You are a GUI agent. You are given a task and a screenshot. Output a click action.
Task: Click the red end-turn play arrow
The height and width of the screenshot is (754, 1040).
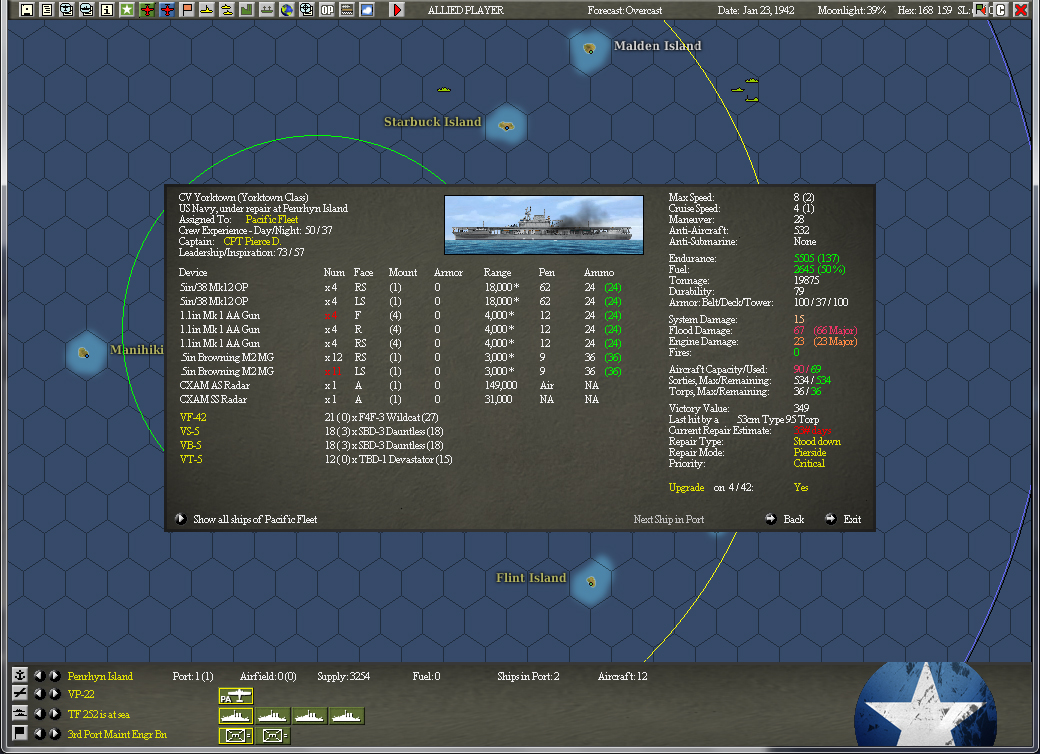pyautogui.click(x=397, y=10)
